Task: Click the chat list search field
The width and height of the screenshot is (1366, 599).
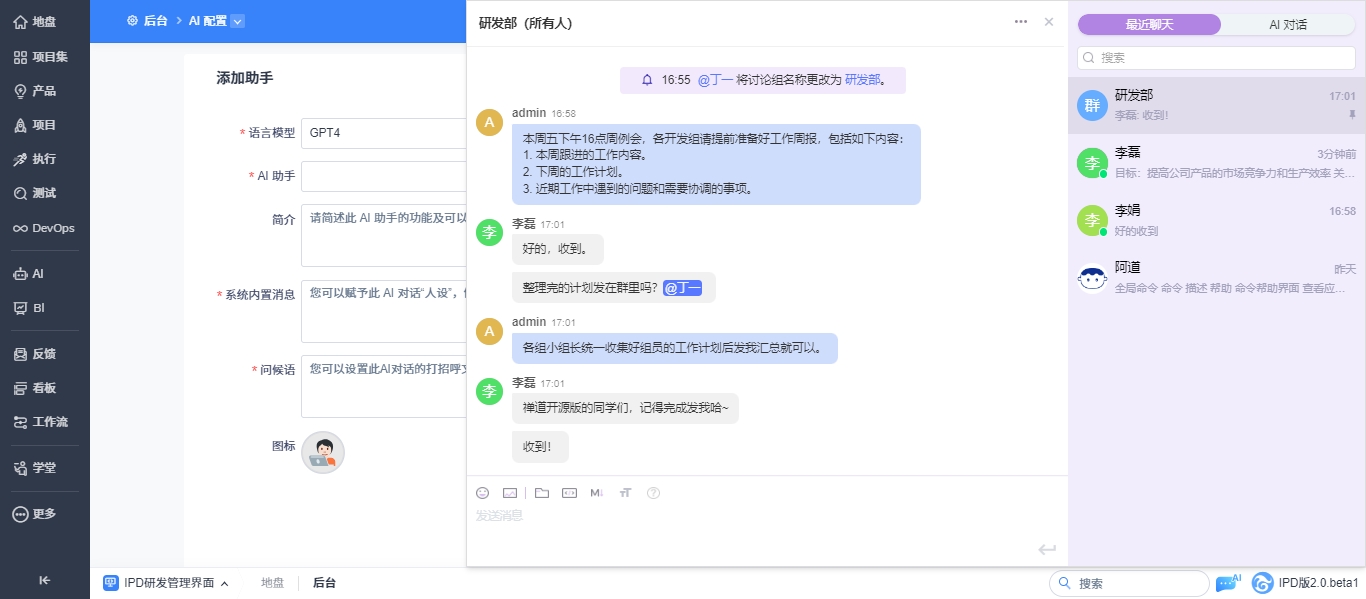Action: click(x=1216, y=58)
